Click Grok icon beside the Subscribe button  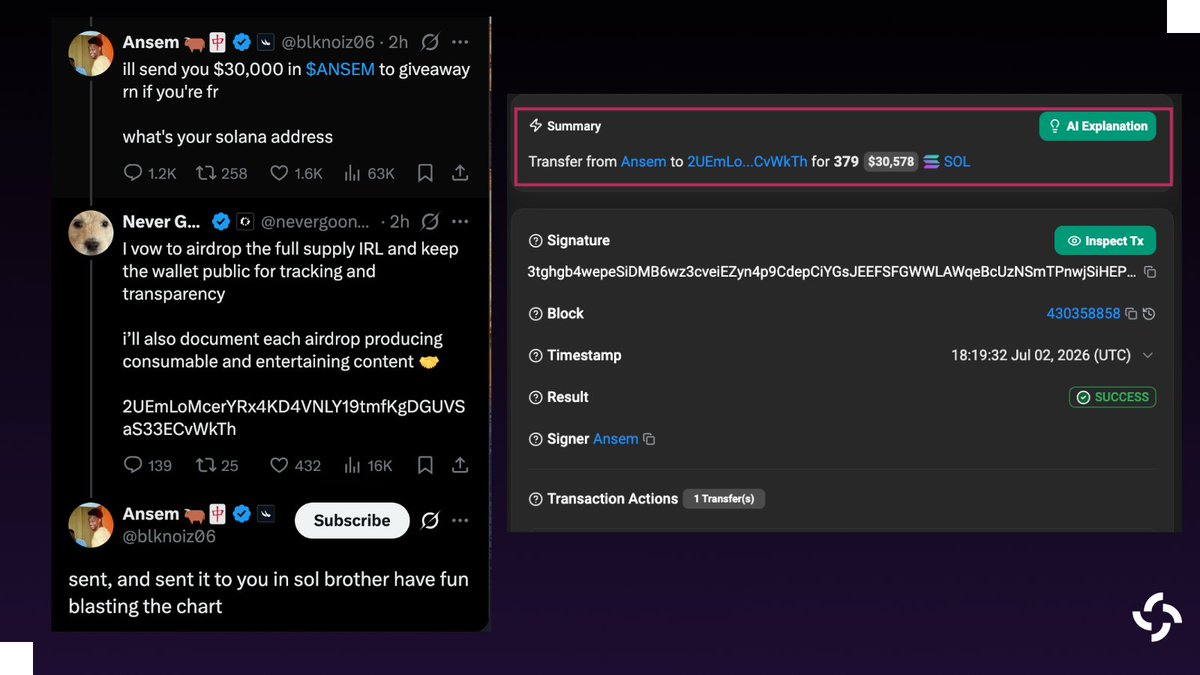[x=430, y=520]
